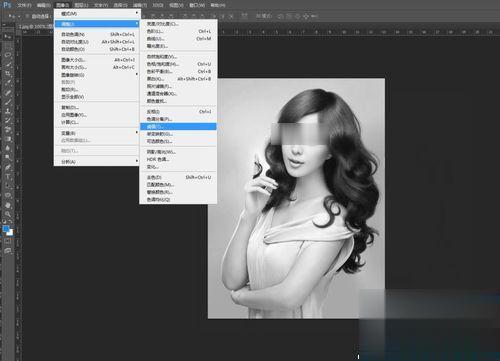Screen dimensions: 500x361
Task: Open the 选择(S) menu
Action: point(120,5)
